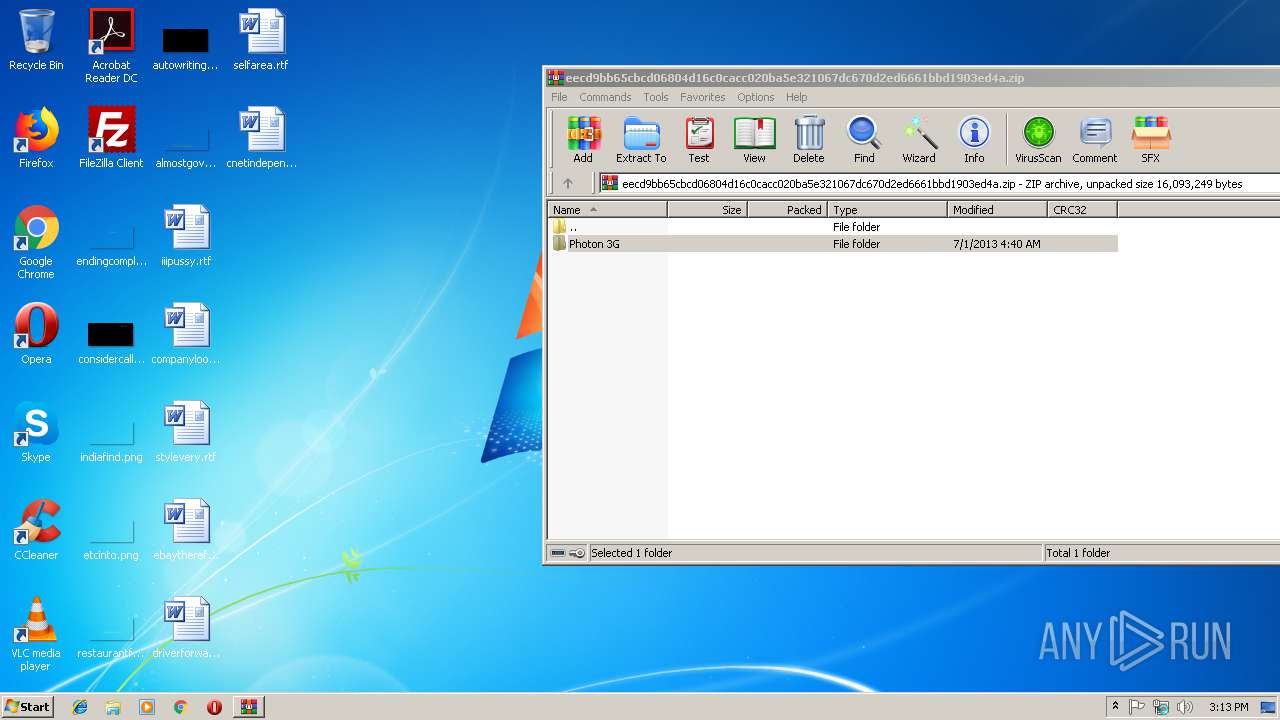Open the Commands menu
The image size is (1280, 720).
click(x=605, y=97)
